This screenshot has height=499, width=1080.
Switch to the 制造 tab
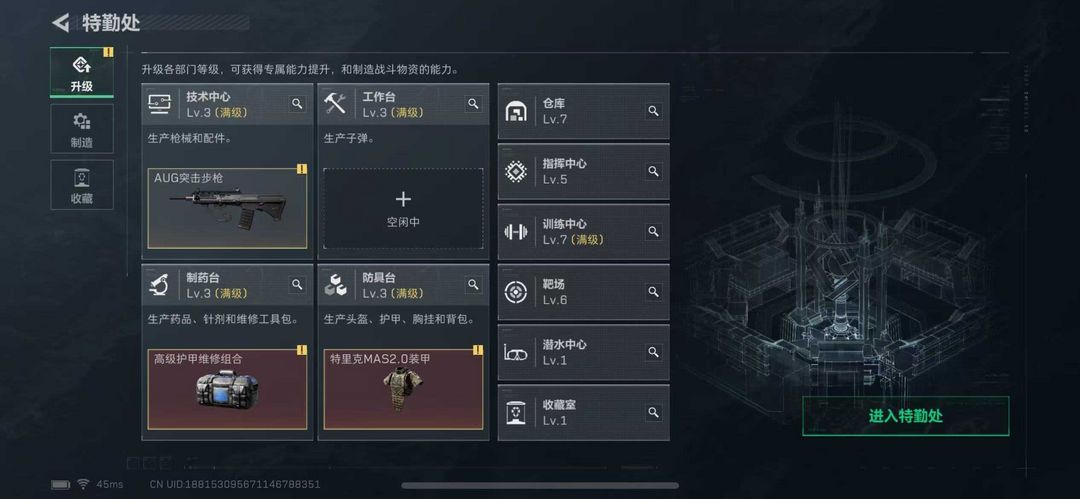click(x=81, y=129)
